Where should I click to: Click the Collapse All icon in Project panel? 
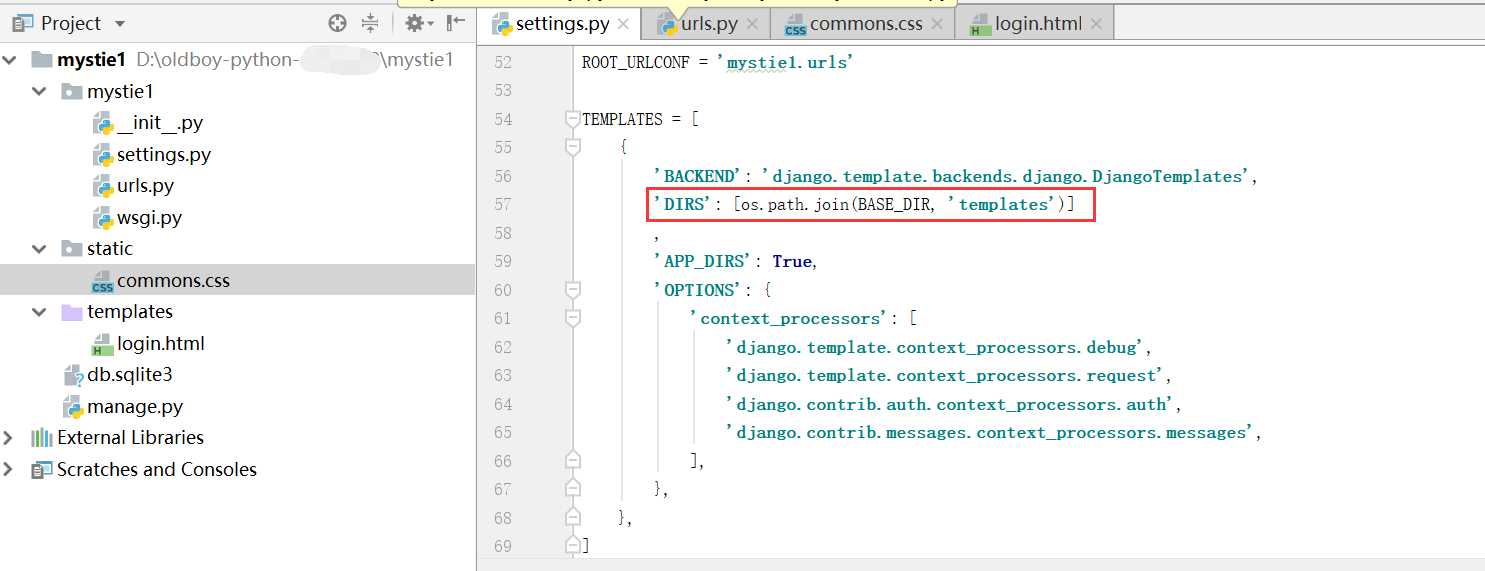370,23
